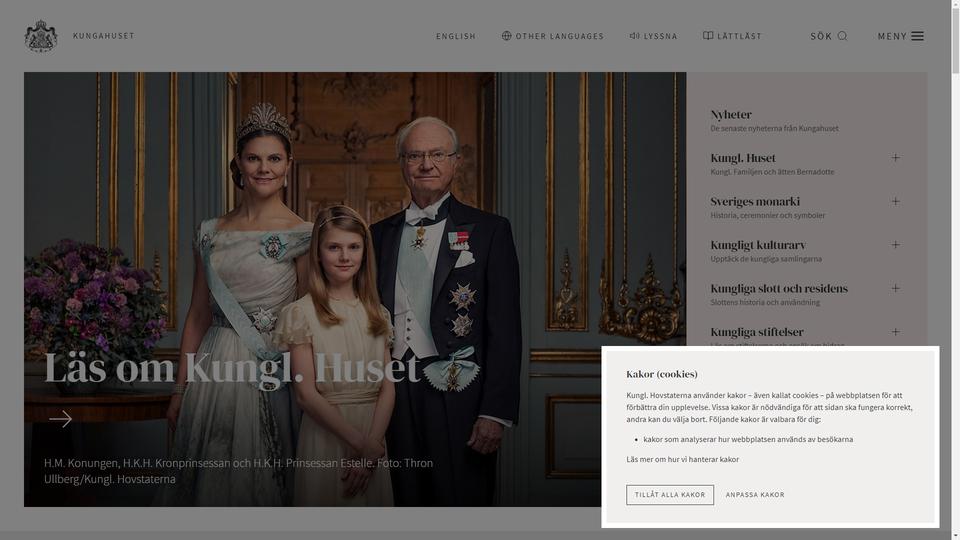Open Läs mer om hur vi hanterar kakor
The image size is (960, 540).
[x=682, y=459]
